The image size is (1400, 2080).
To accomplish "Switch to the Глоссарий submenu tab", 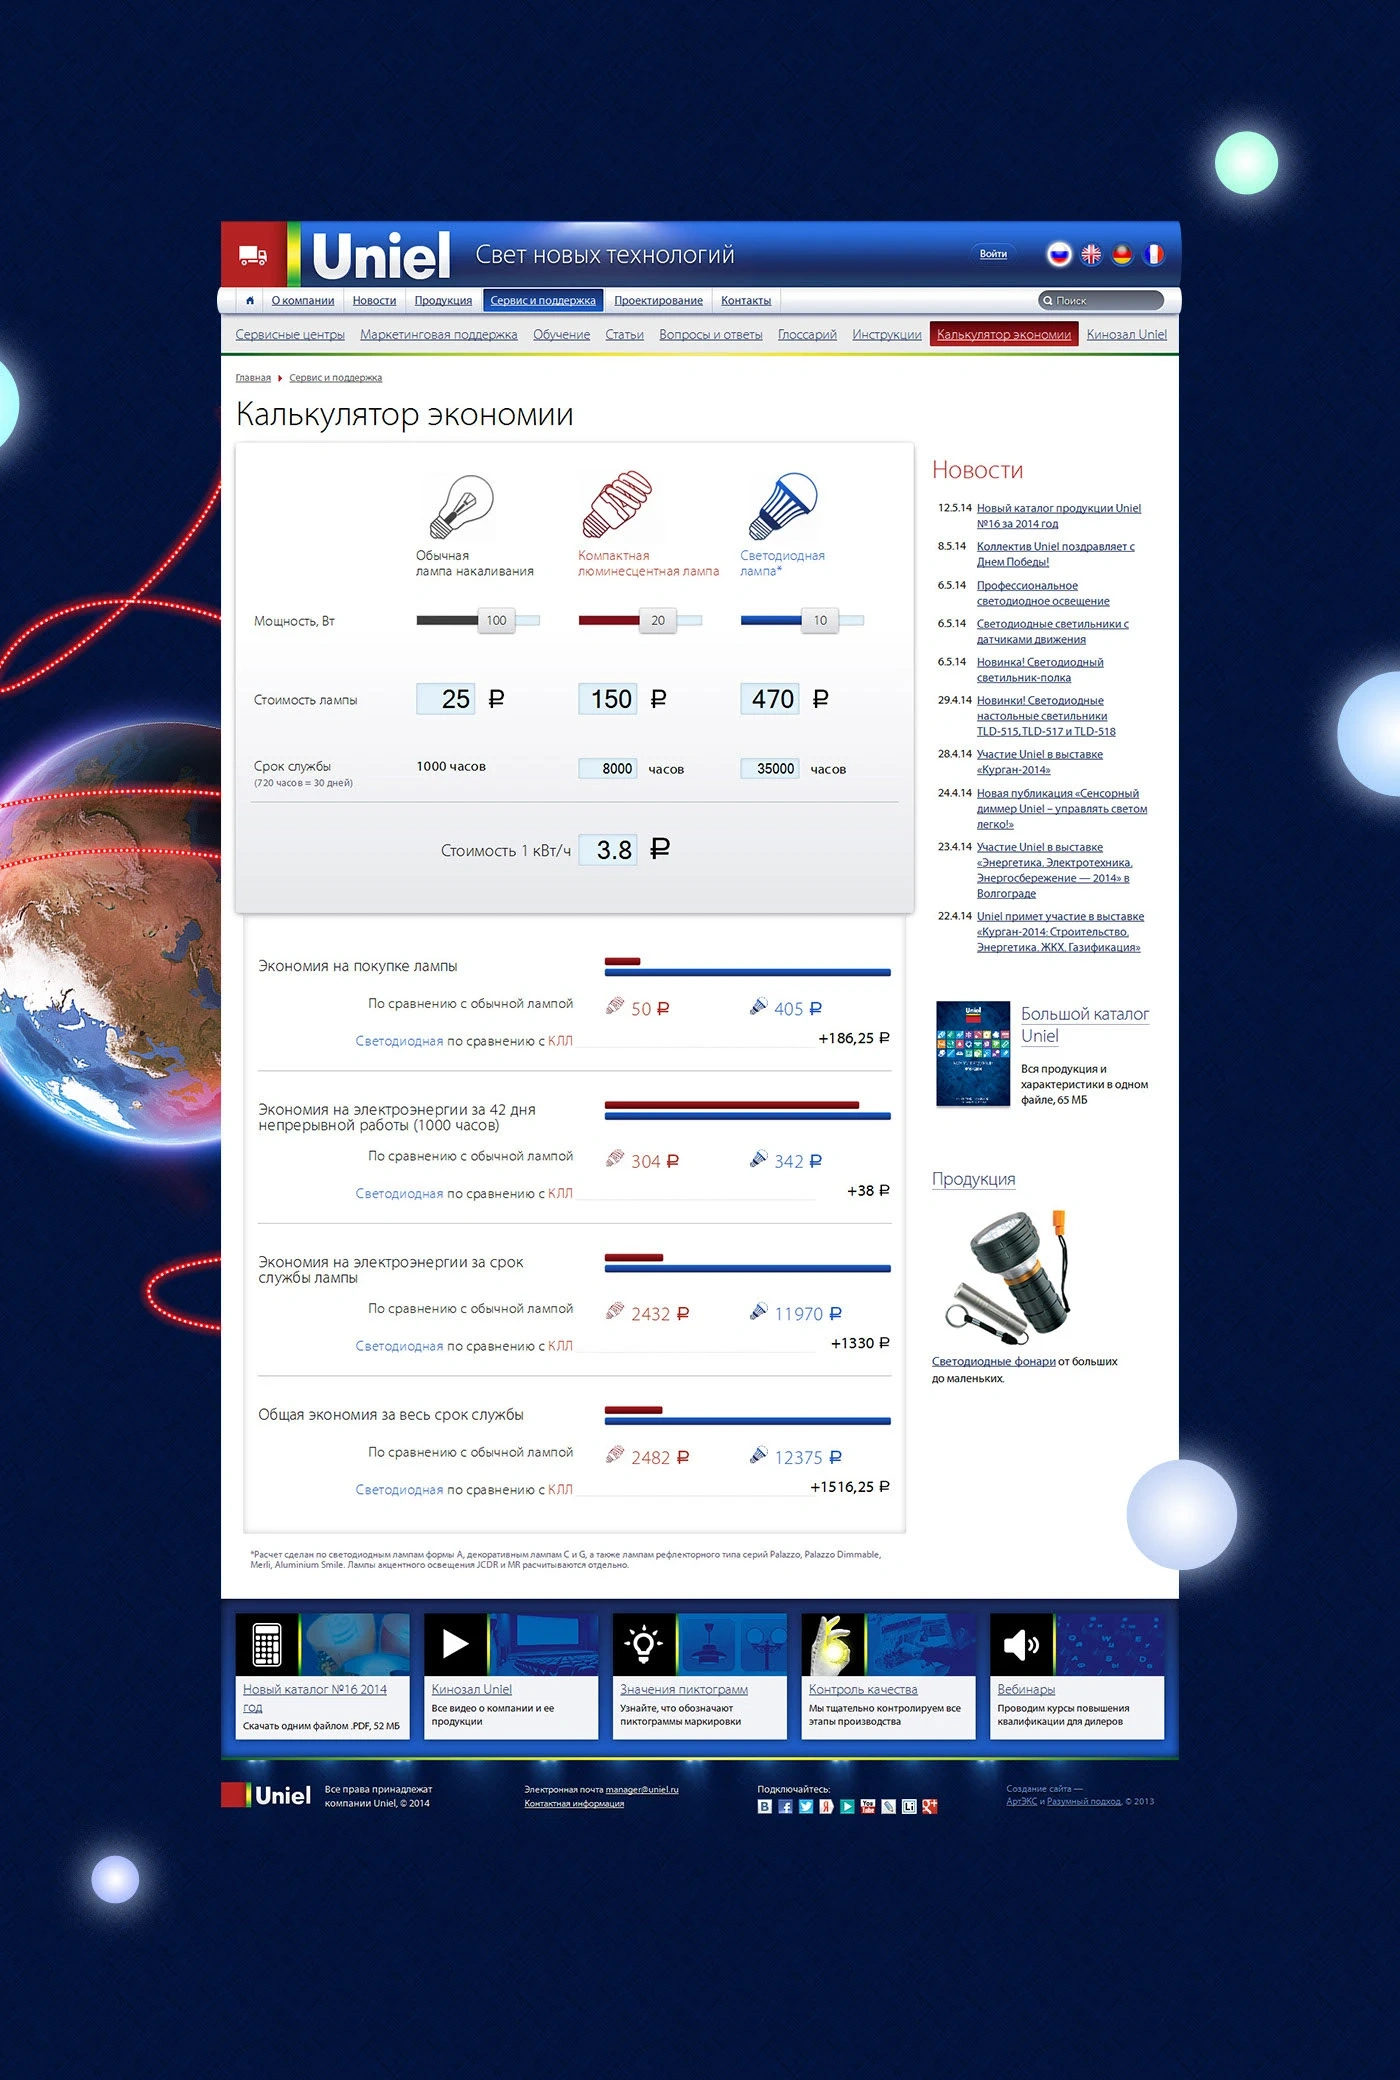I will tap(807, 335).
